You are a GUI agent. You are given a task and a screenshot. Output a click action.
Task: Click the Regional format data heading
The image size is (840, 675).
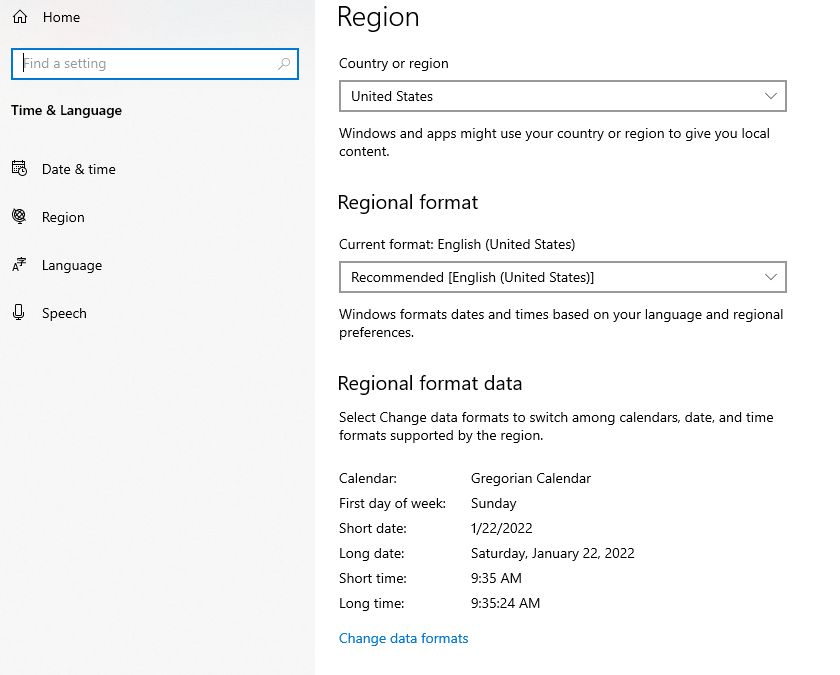pos(430,383)
